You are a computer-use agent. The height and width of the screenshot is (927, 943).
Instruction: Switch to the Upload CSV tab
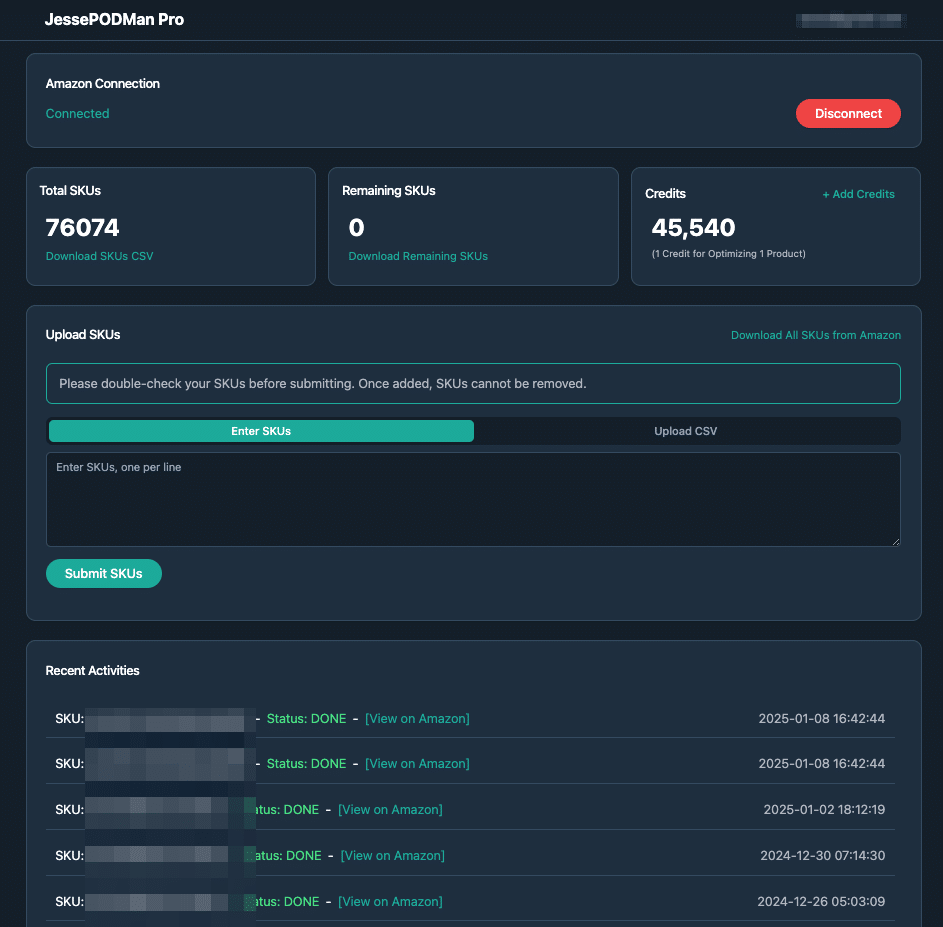click(685, 431)
